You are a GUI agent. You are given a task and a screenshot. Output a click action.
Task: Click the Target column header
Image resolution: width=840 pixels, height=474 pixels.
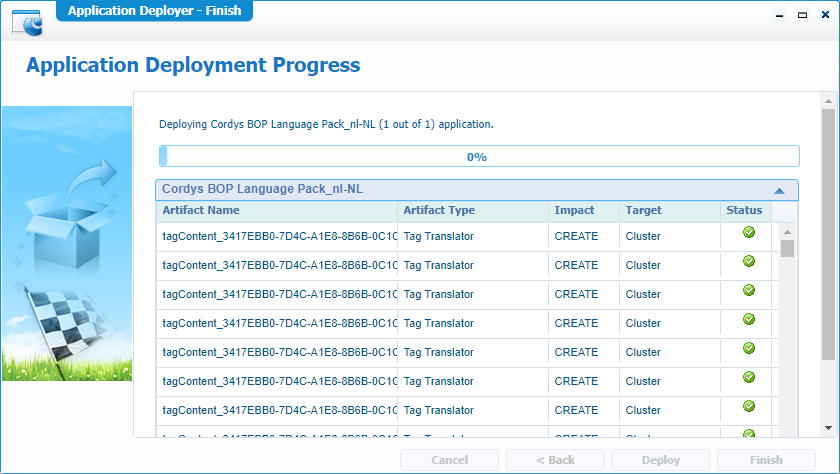click(x=670, y=210)
